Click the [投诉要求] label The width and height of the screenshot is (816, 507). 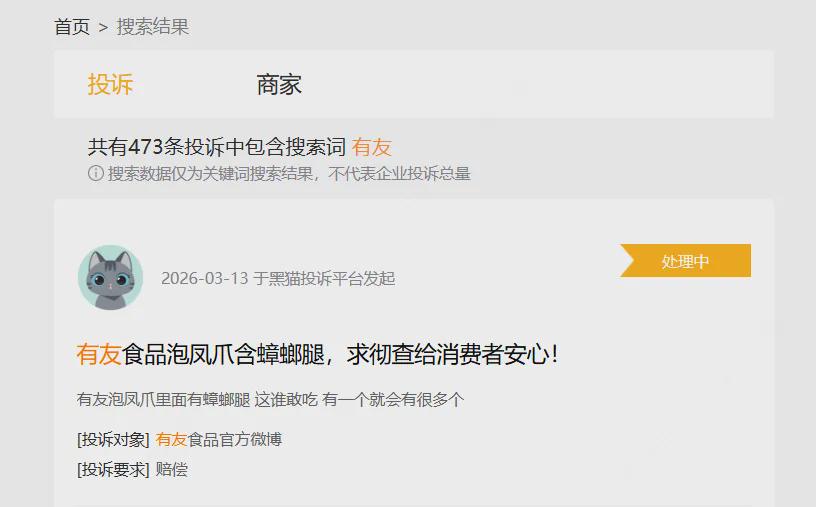point(113,470)
